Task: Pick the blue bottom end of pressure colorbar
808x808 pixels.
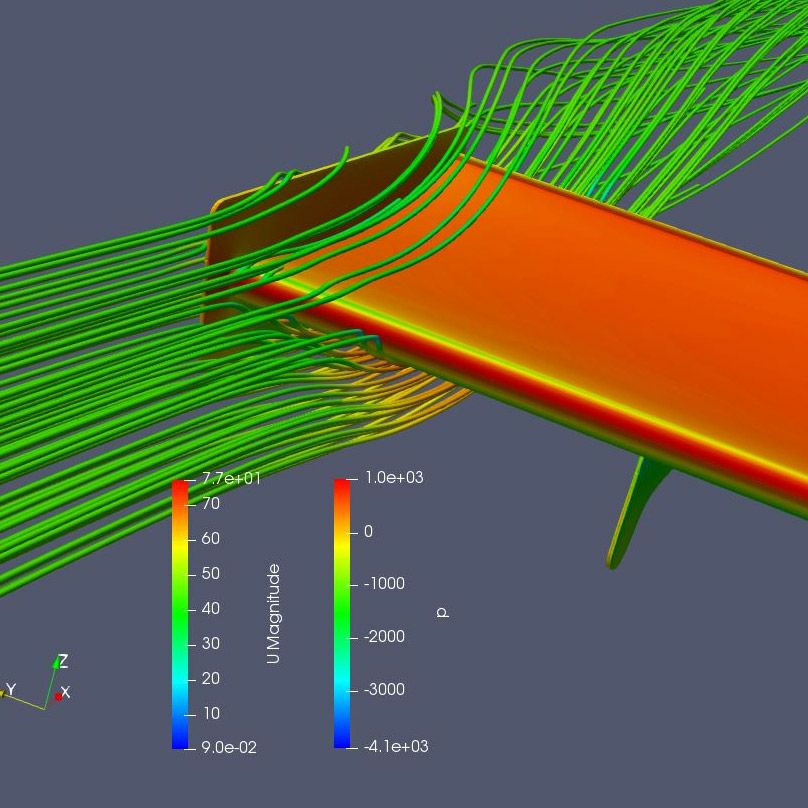Action: tap(342, 741)
